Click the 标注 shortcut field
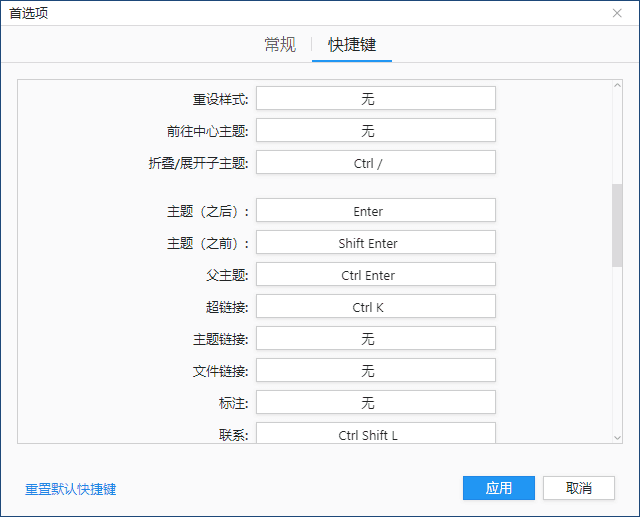This screenshot has width=640, height=517. tap(376, 402)
